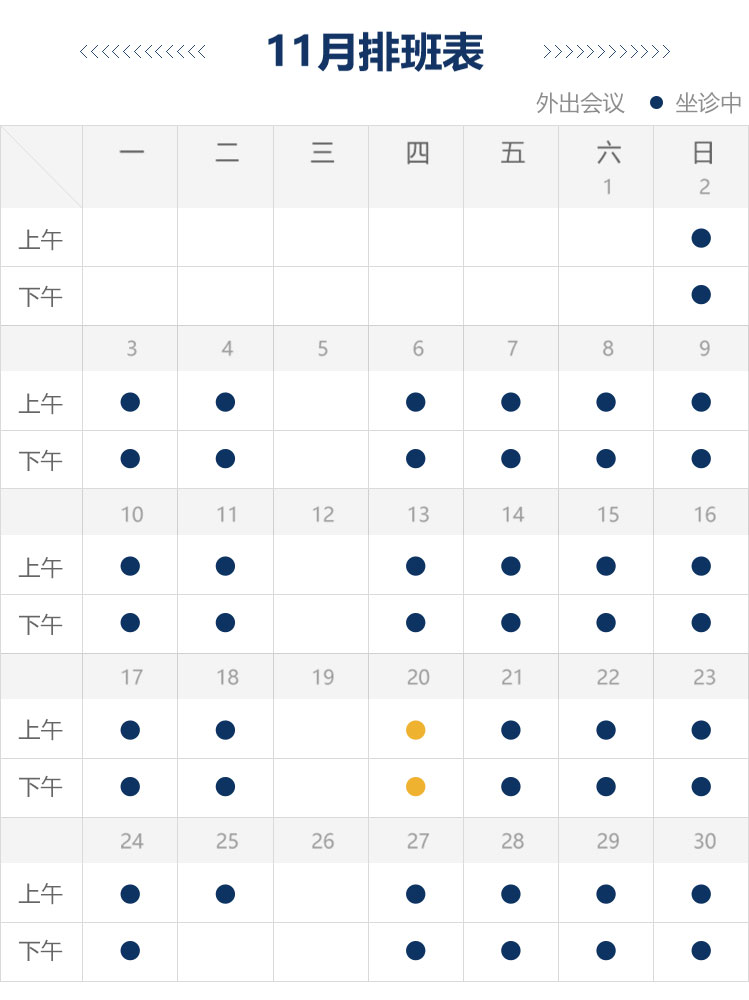
Task: Click the 外出会议 legend label
Action: point(580,103)
